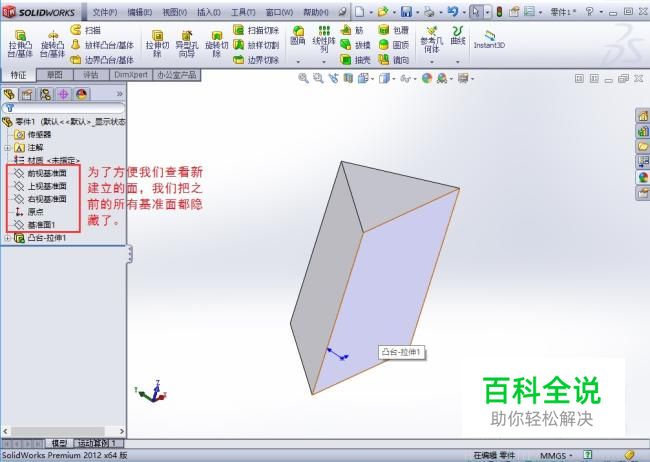Choose the 扫描切除 swept cut tool
Image resolution: width=650 pixels, height=462 pixels.
256,30
